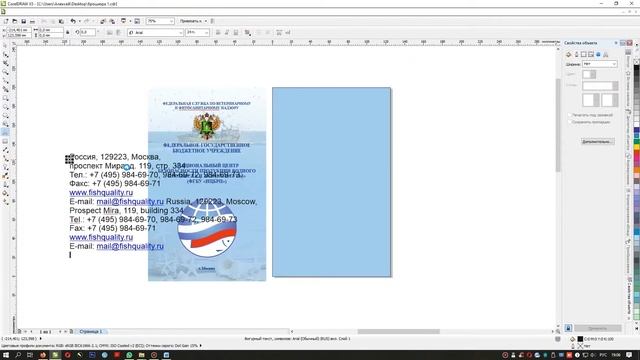Open the Arial font list dropdown
The width and height of the screenshot is (640, 360).
click(x=180, y=32)
